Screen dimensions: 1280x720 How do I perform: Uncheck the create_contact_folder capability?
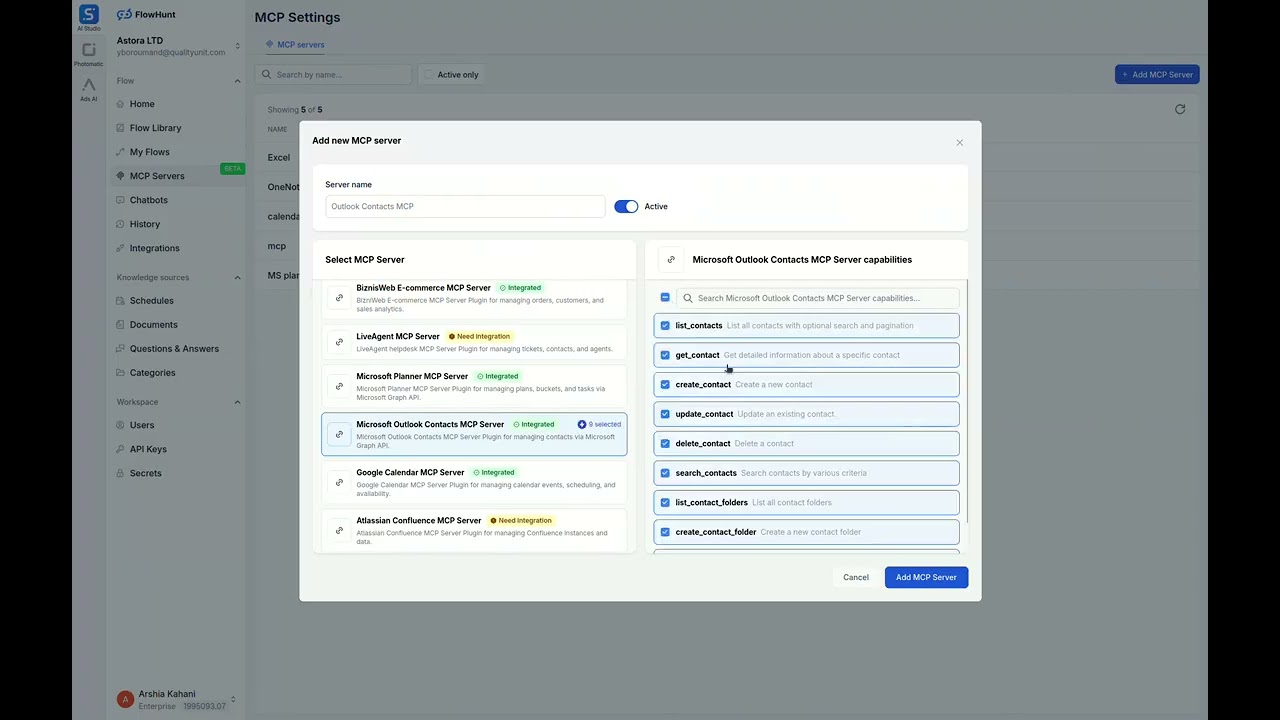665,532
